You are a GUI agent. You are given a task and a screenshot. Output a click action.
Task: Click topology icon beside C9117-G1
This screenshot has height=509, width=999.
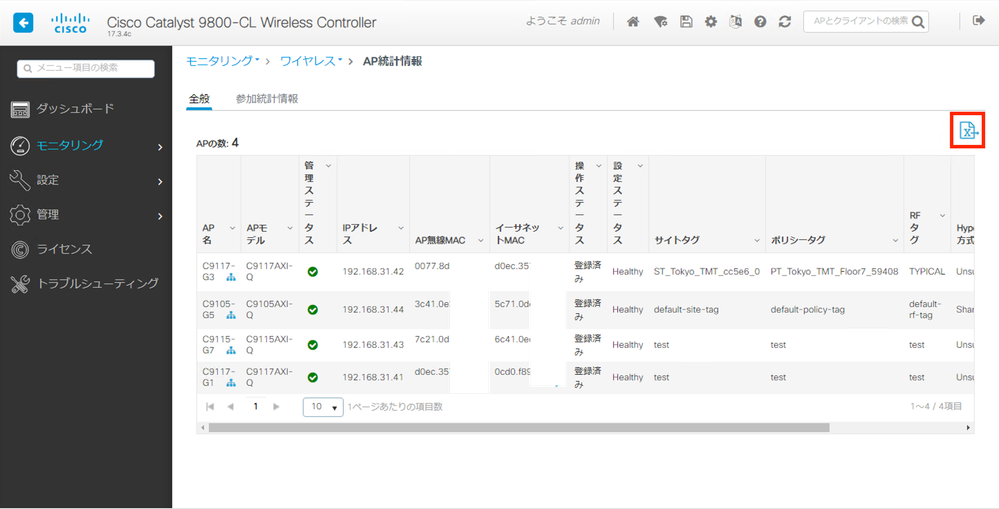click(231, 383)
